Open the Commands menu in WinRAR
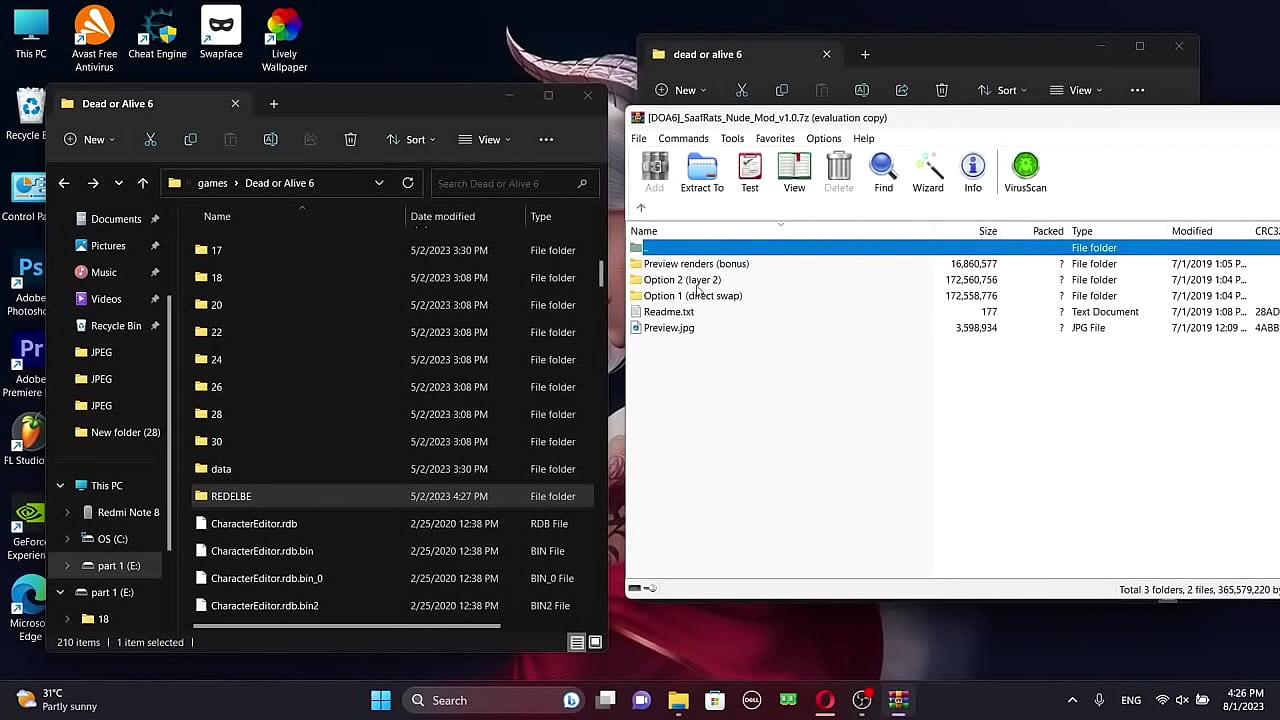The image size is (1280, 720). pos(683,139)
